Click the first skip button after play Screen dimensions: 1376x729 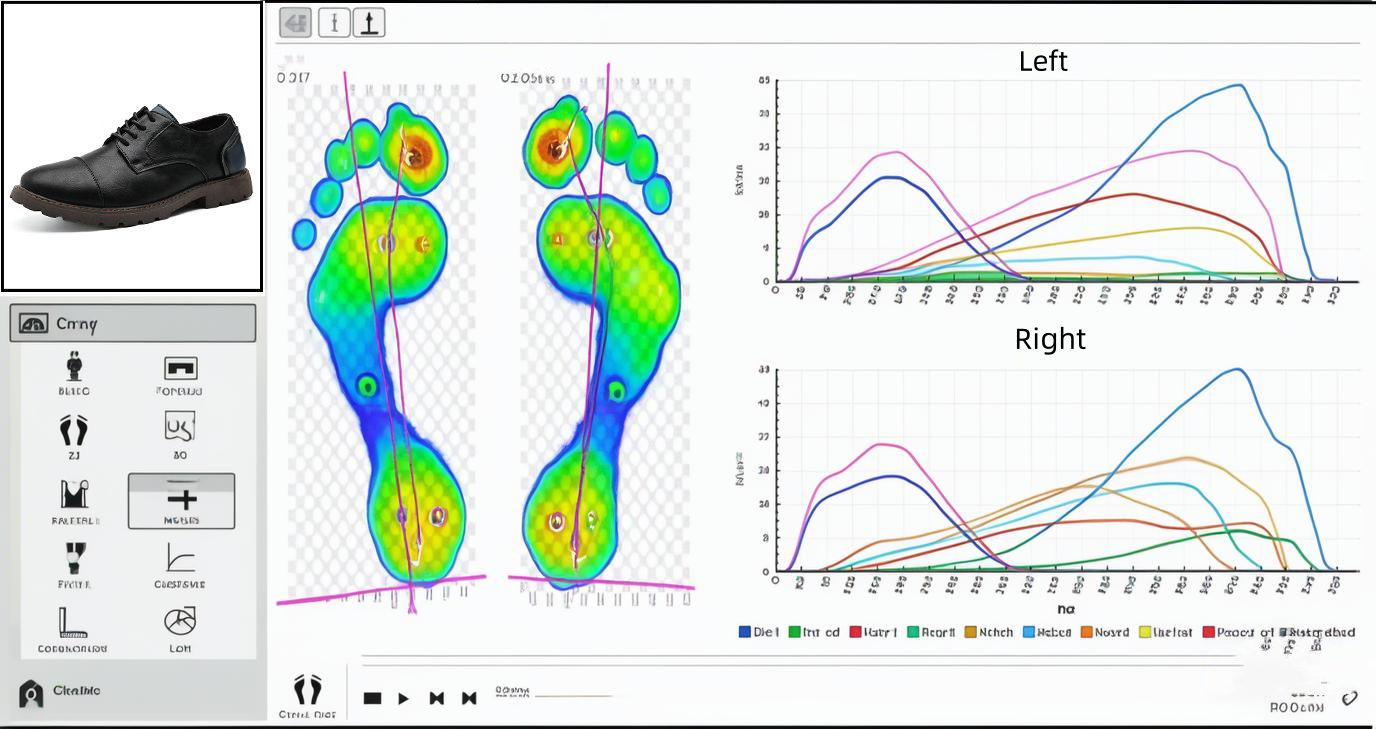click(x=436, y=698)
